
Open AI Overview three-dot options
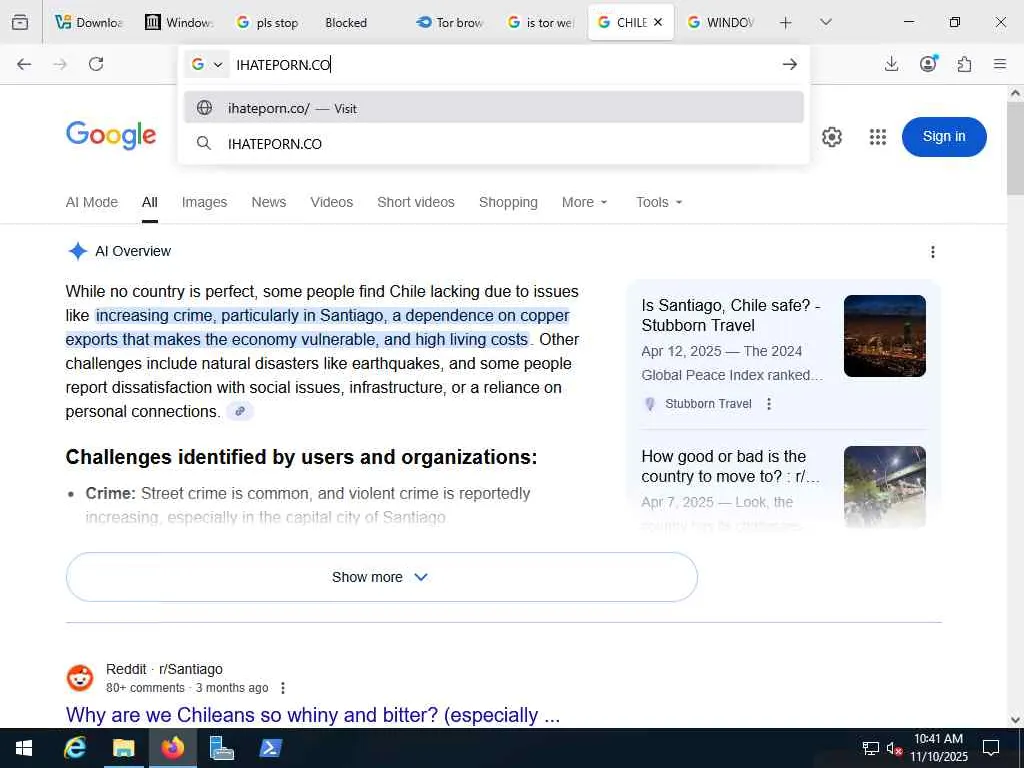tap(933, 251)
